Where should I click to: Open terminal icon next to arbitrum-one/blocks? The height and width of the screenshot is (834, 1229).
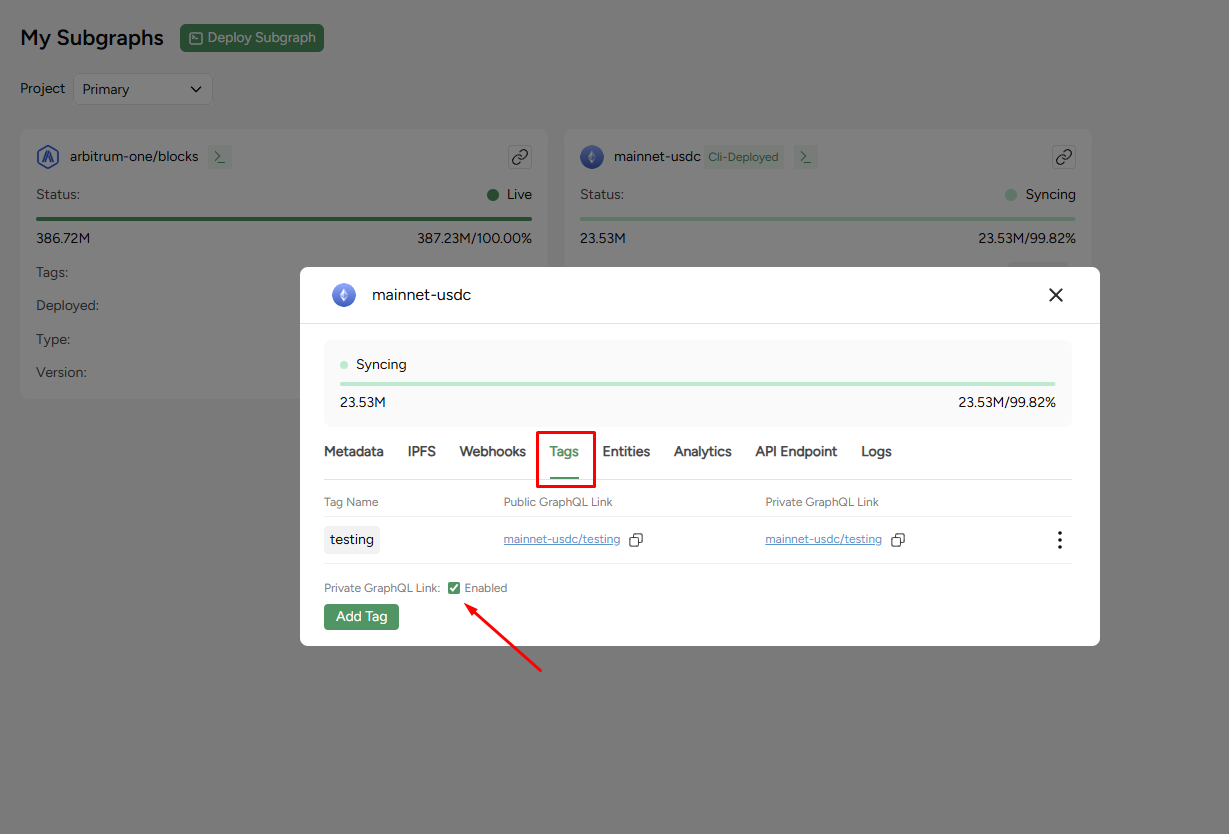point(220,157)
